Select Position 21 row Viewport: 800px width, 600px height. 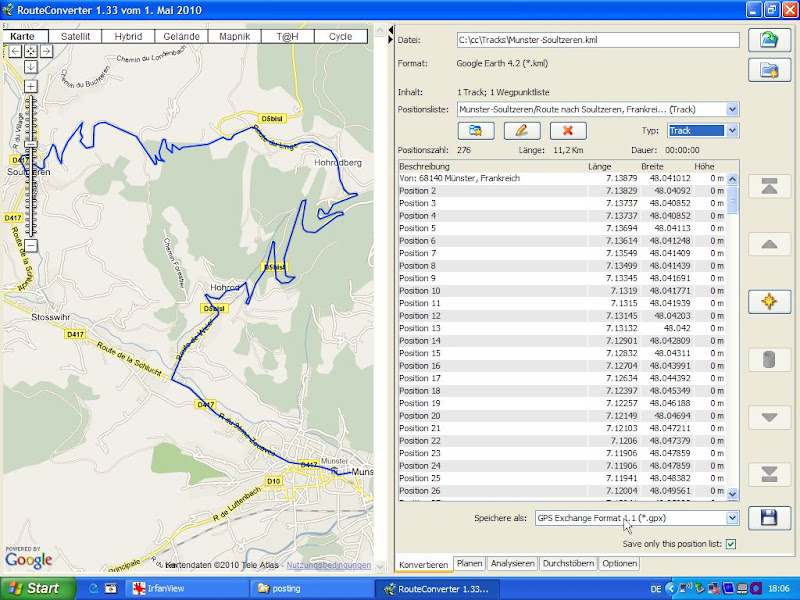pyautogui.click(x=561, y=428)
